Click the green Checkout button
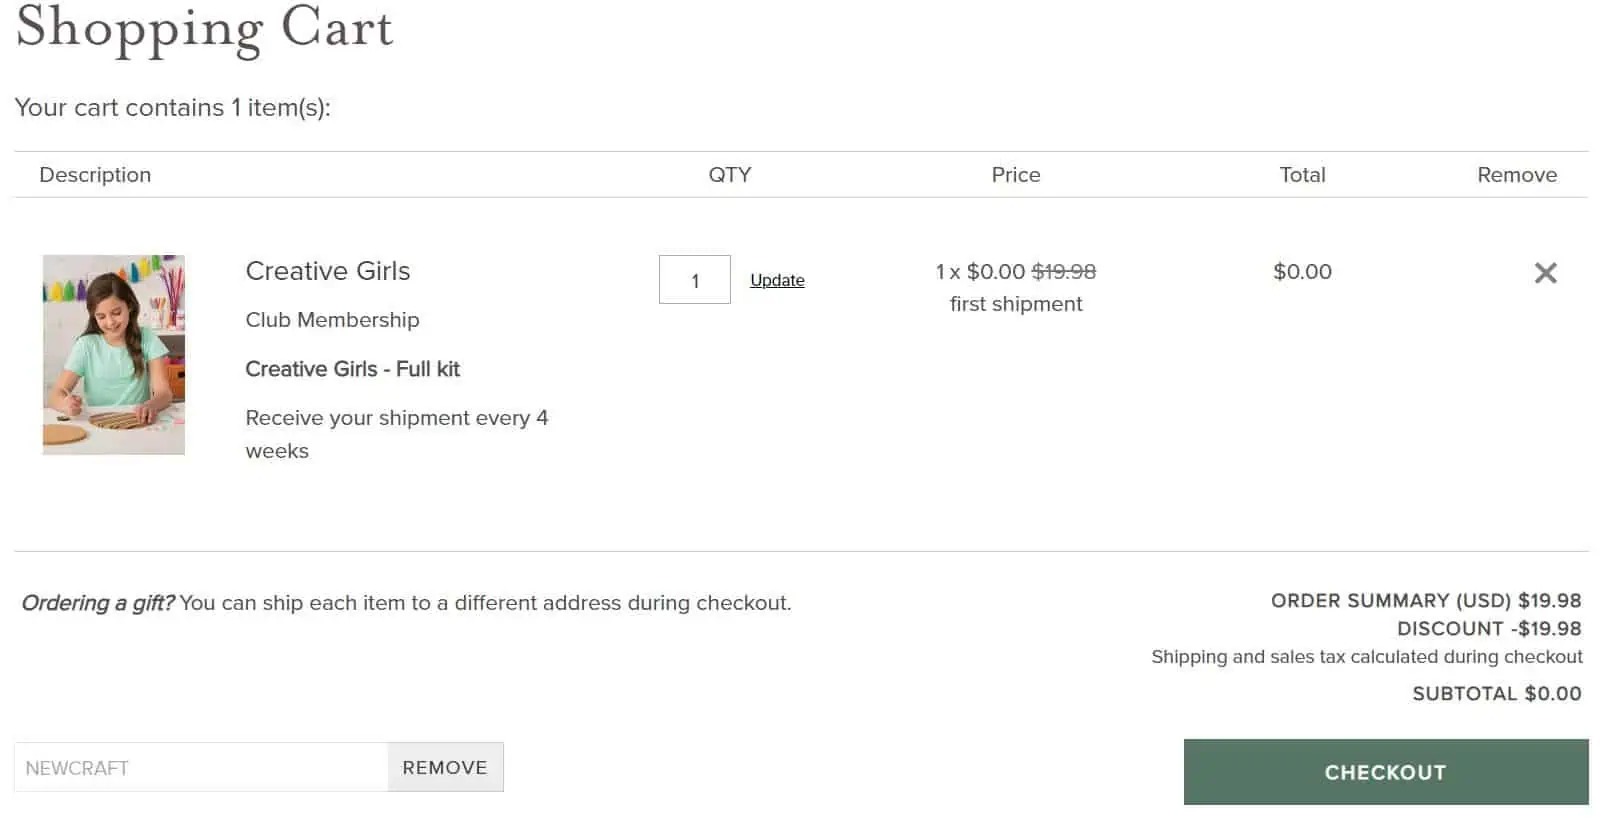Image resolution: width=1601 pixels, height=832 pixels. (1386, 772)
